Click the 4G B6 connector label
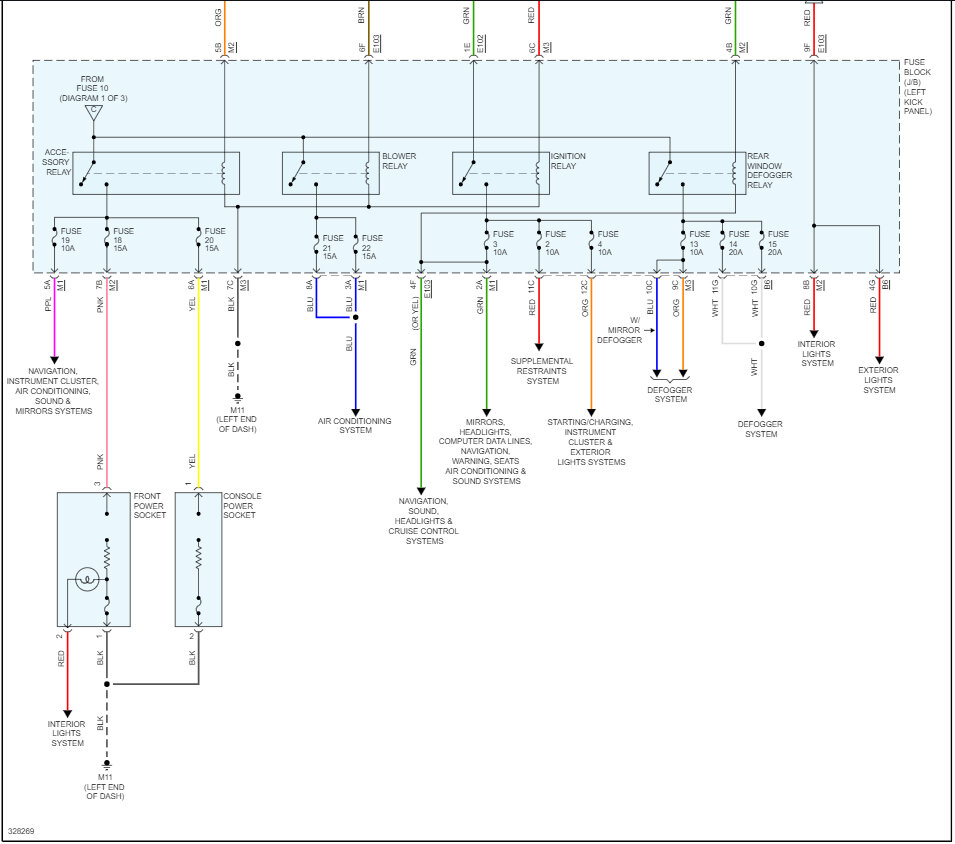Image resolution: width=955 pixels, height=844 pixels. [x=879, y=284]
